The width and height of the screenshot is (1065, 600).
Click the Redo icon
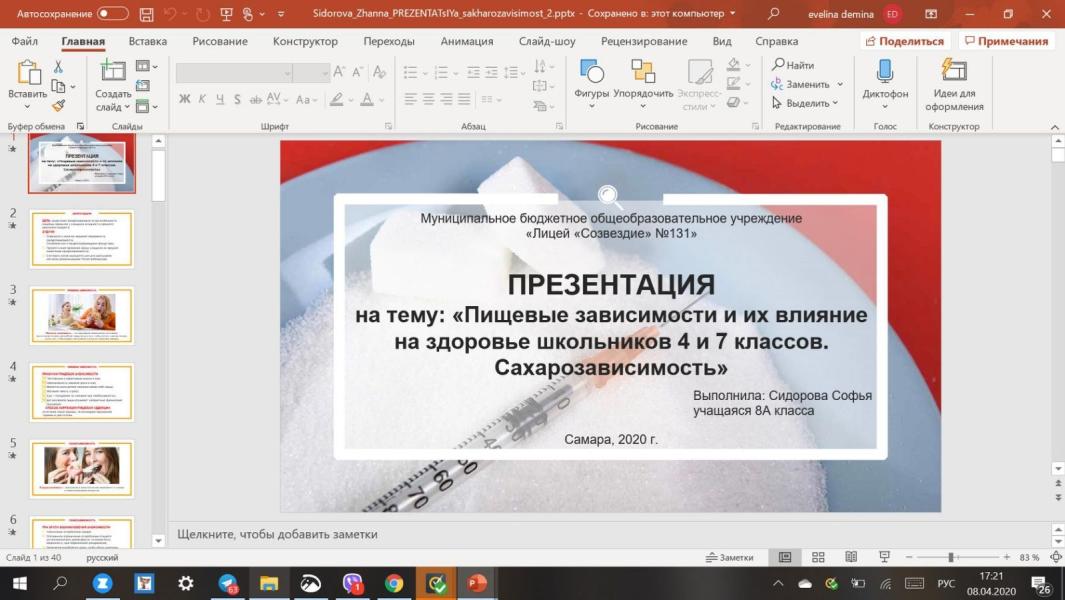coord(202,14)
